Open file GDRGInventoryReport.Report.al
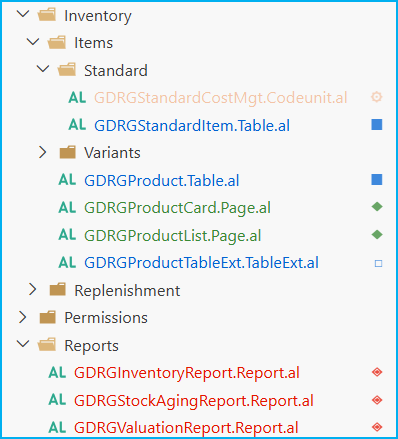 [x=187, y=373]
